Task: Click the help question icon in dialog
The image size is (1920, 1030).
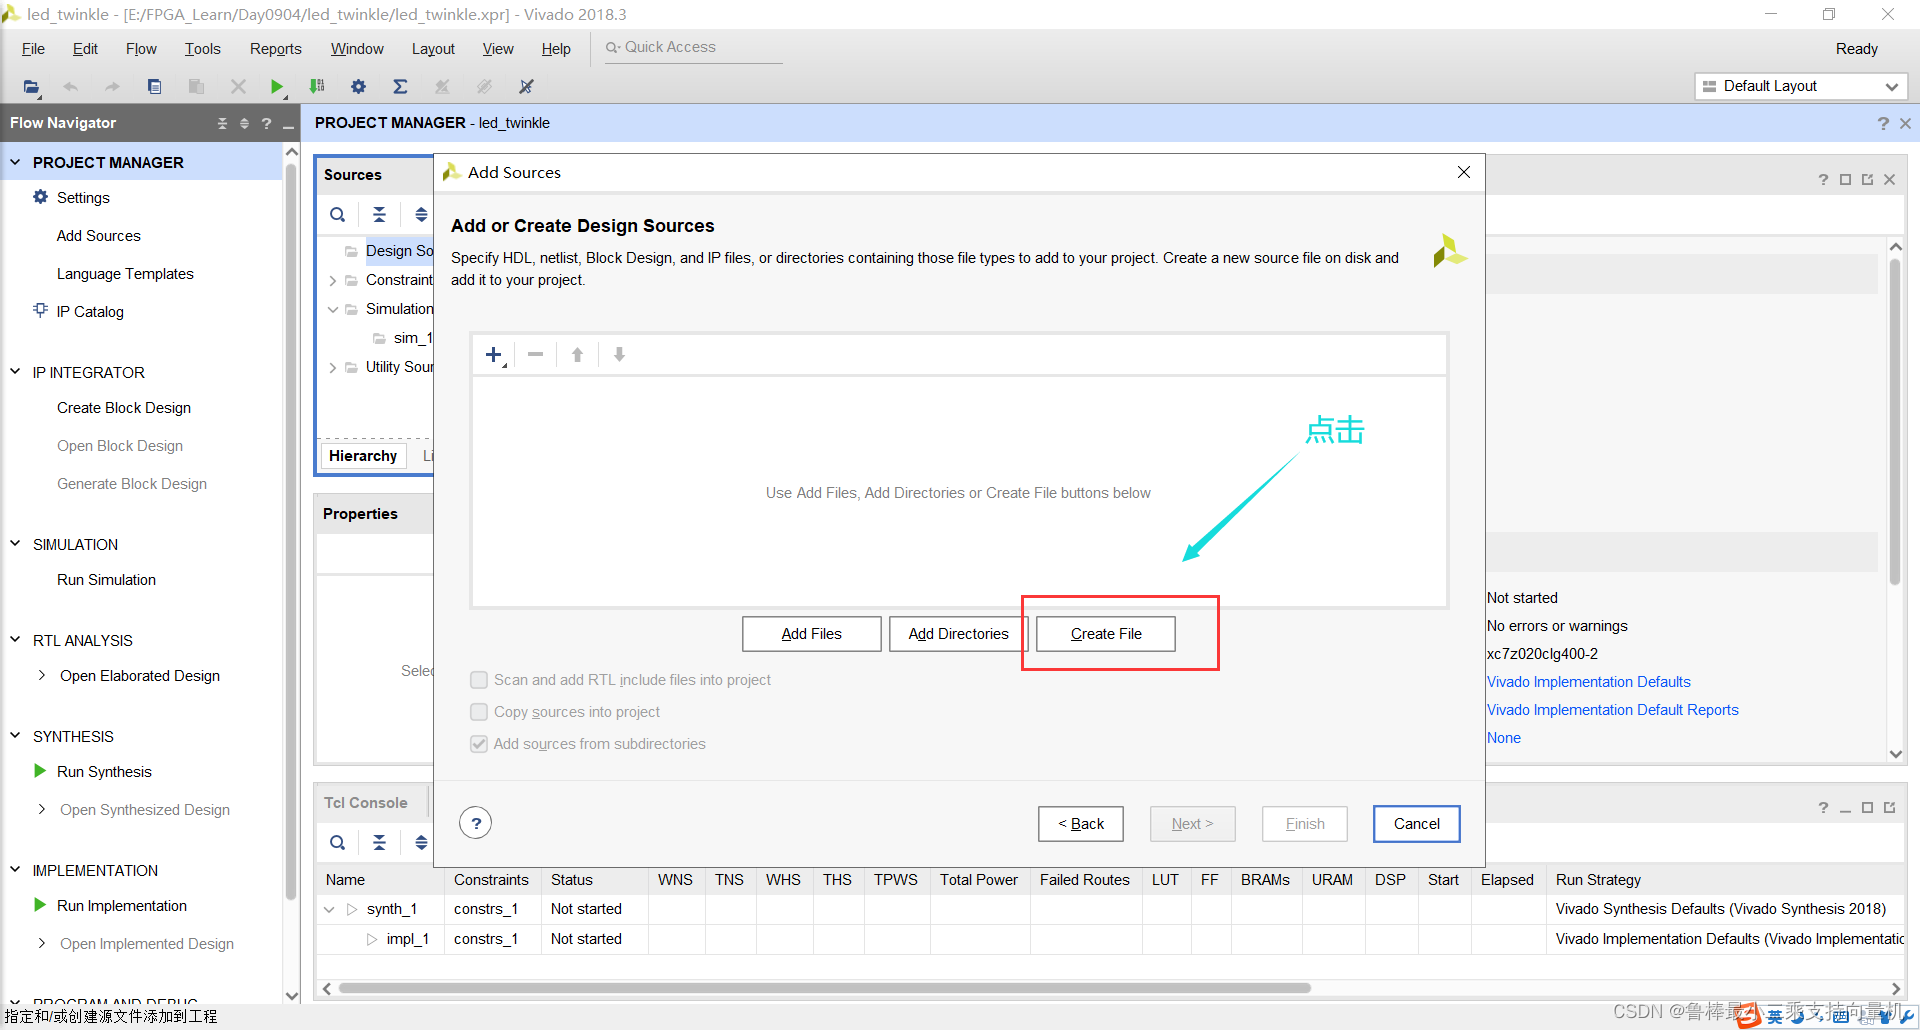Action: tap(476, 824)
